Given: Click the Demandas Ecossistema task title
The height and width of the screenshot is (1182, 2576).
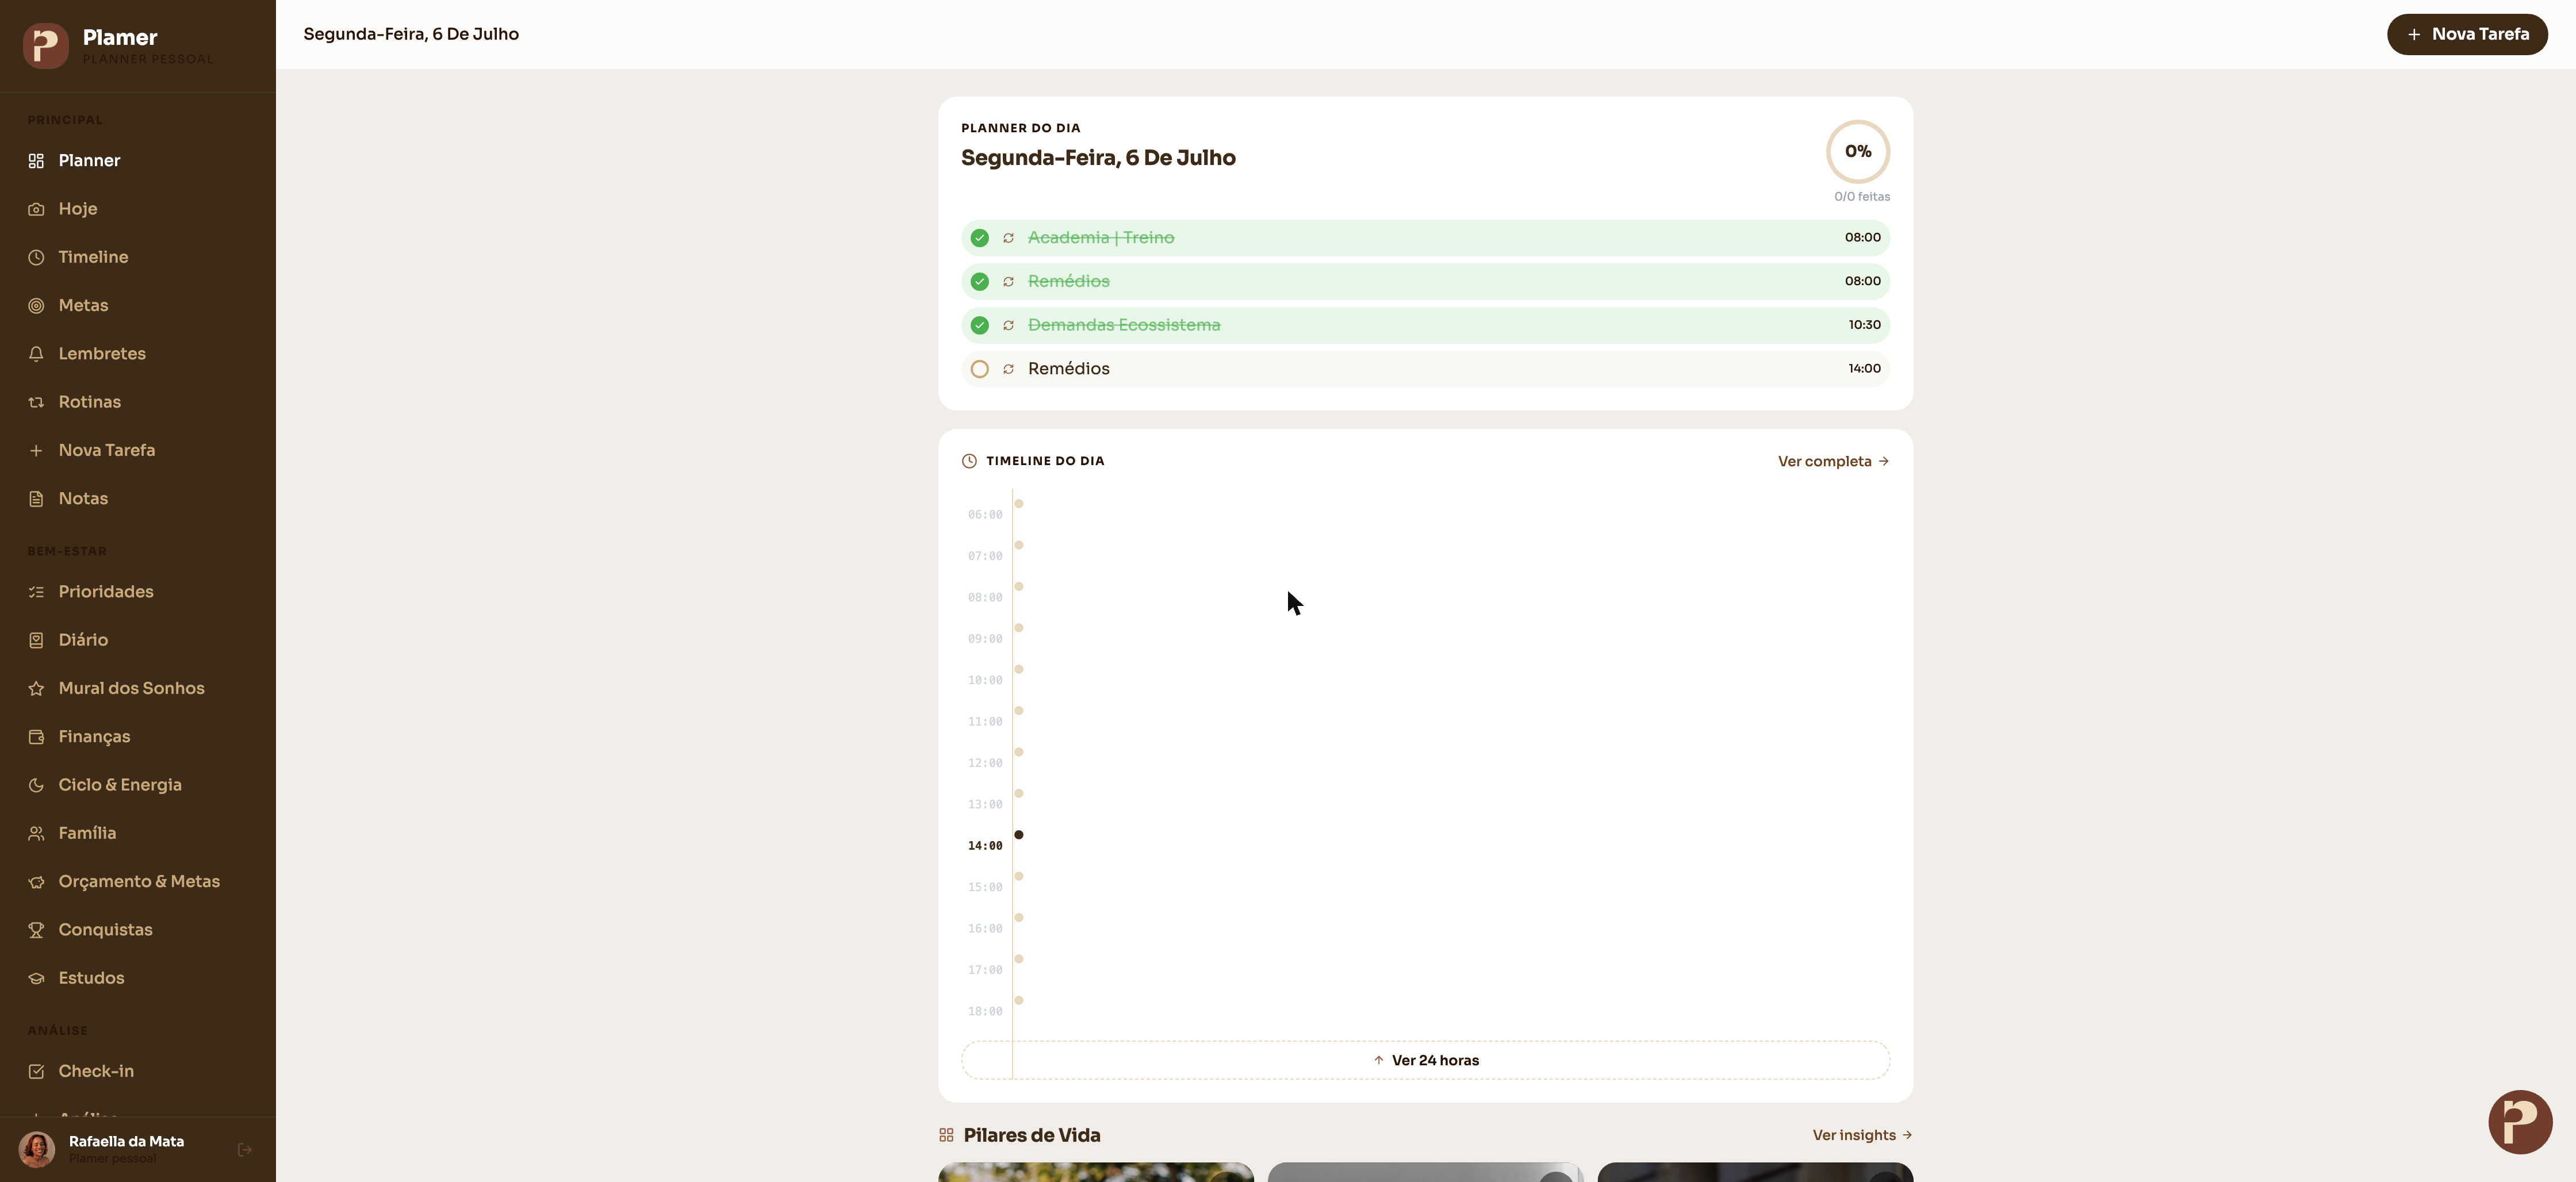Looking at the screenshot, I should (1124, 325).
